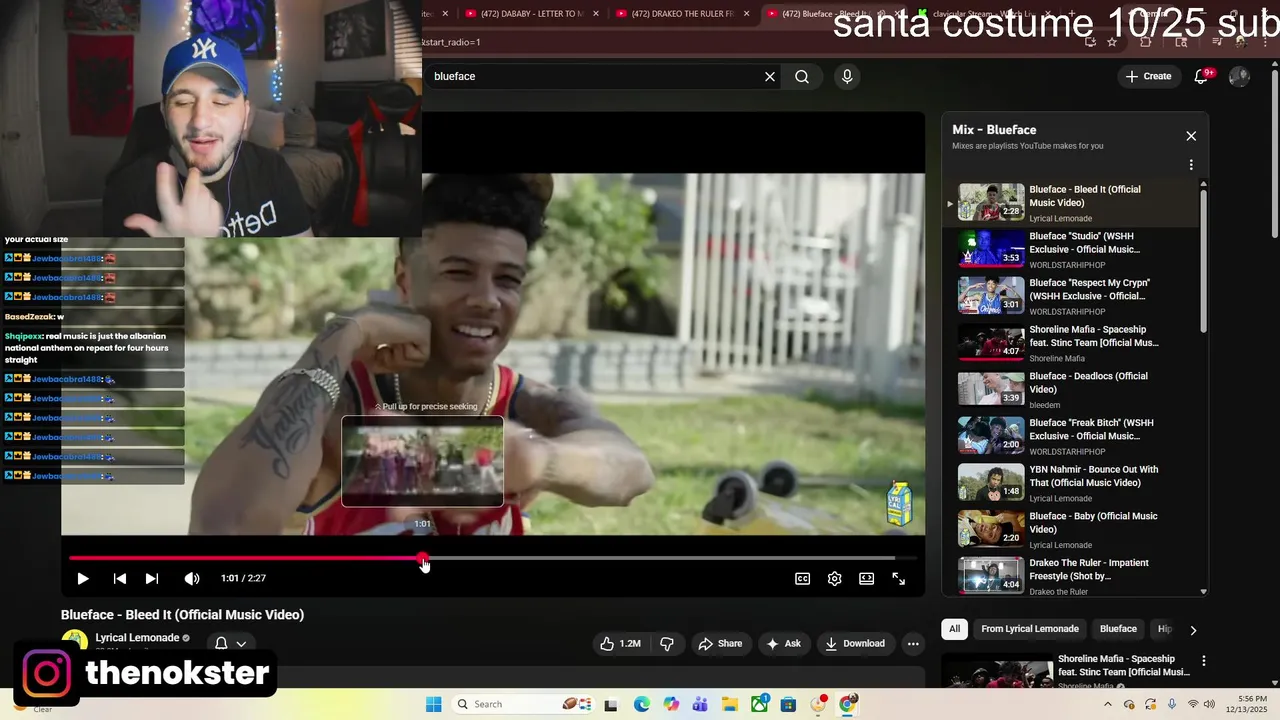Click the YouTube search magnifier button
Viewport: 1280px width, 720px height.
tap(802, 76)
